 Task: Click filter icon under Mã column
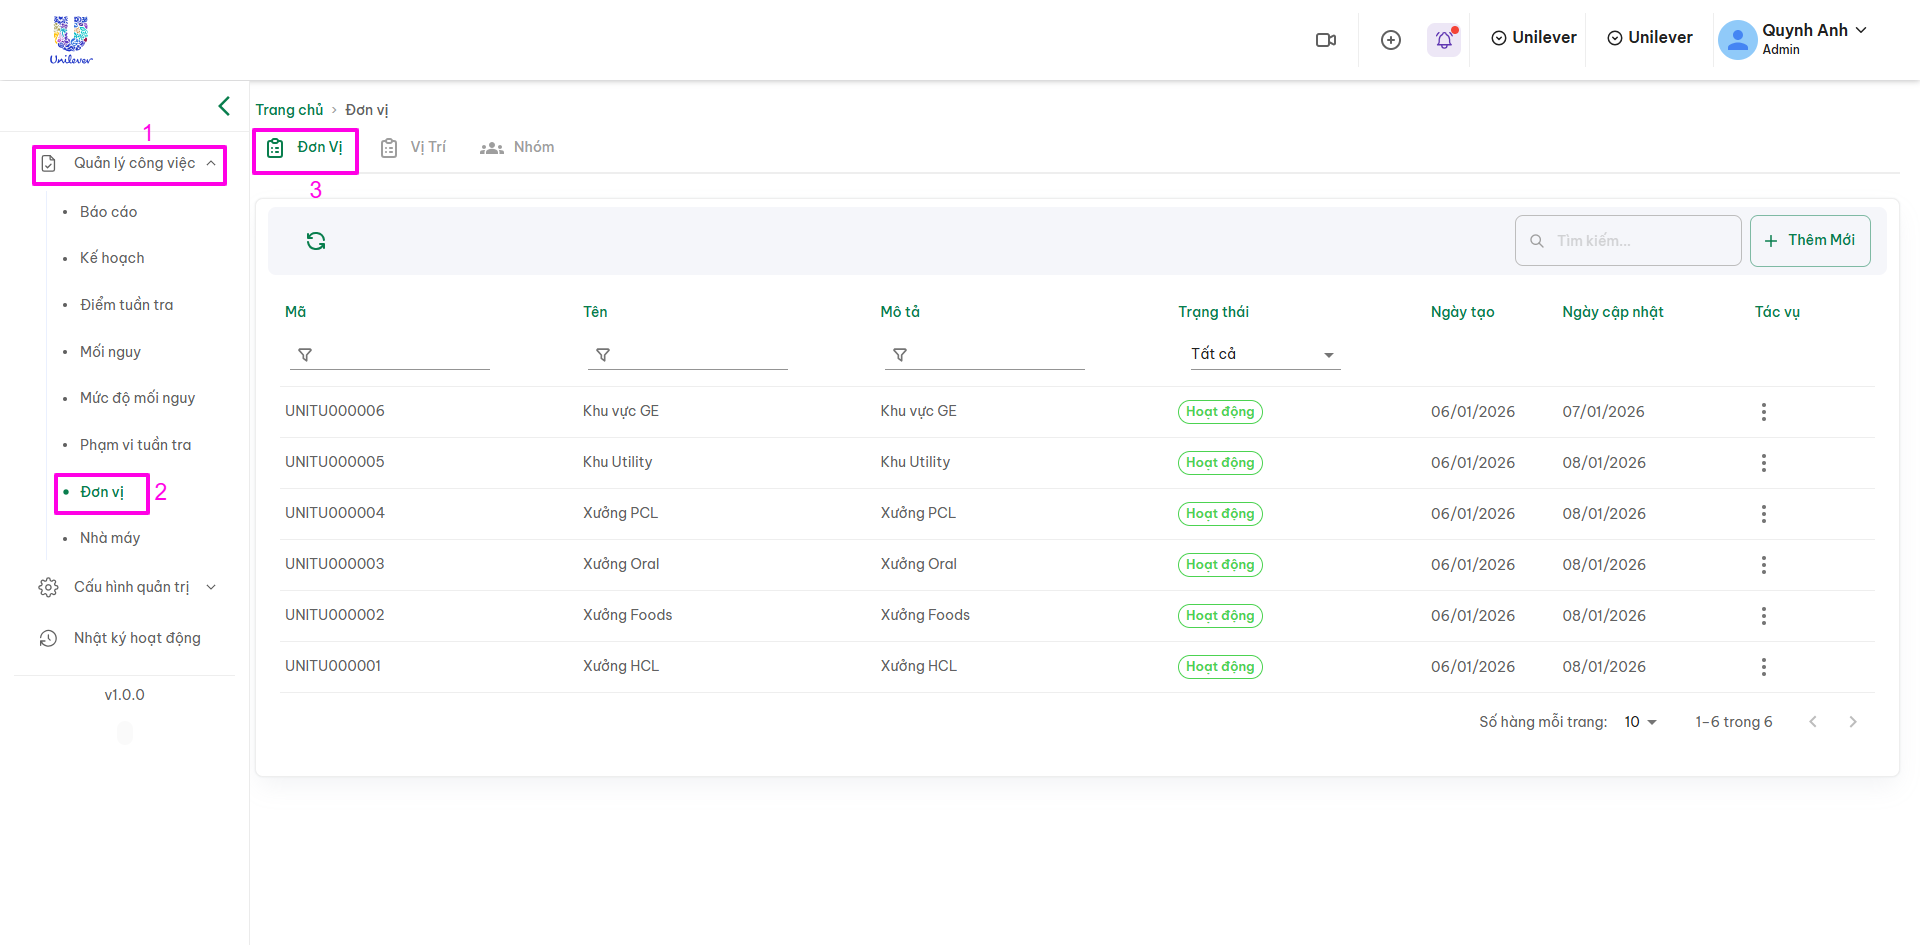[305, 355]
